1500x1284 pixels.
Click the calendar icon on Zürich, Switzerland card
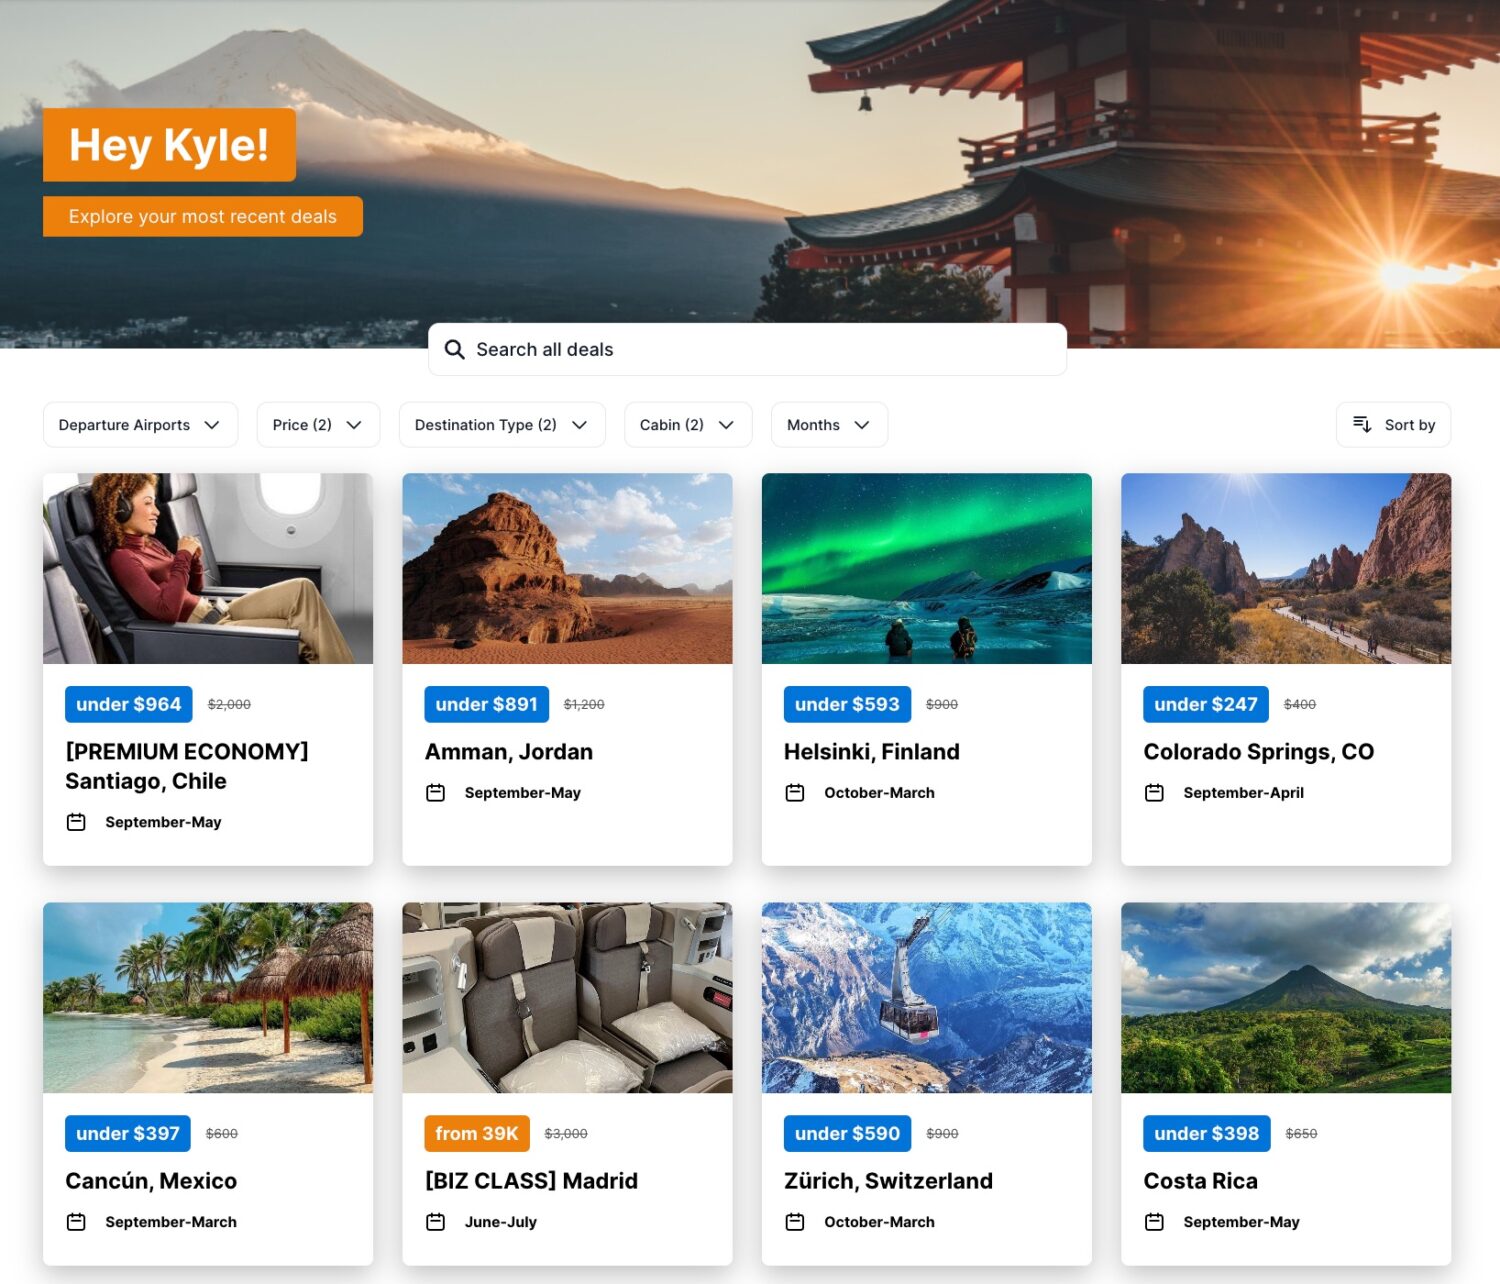pyautogui.click(x=796, y=1221)
